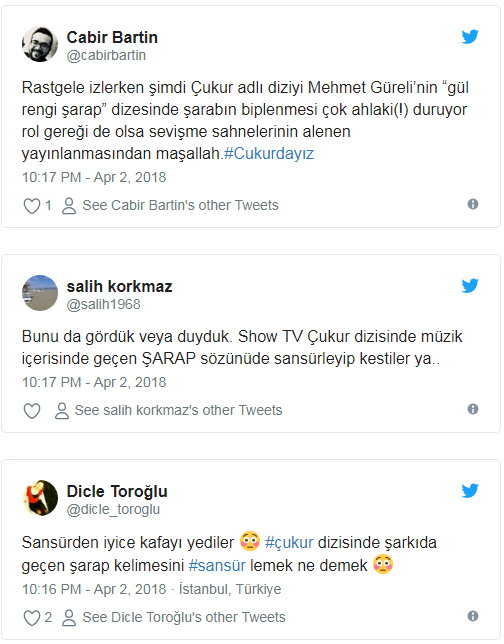Like Cabir Bartin's tweet with the heart icon
This screenshot has height=644, width=504.
[32, 206]
